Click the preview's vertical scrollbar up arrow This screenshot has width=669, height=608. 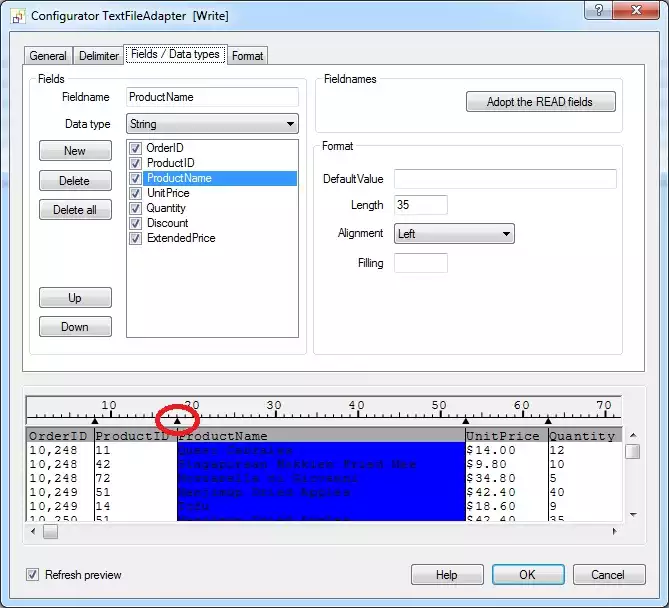pyautogui.click(x=632, y=435)
